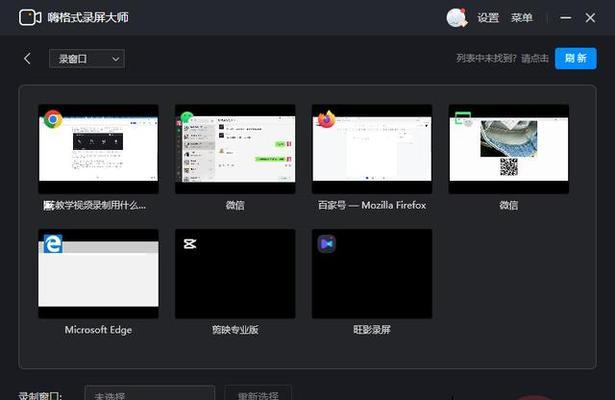
Task: Select the WeChat QR code window thumbnail
Action: click(509, 149)
